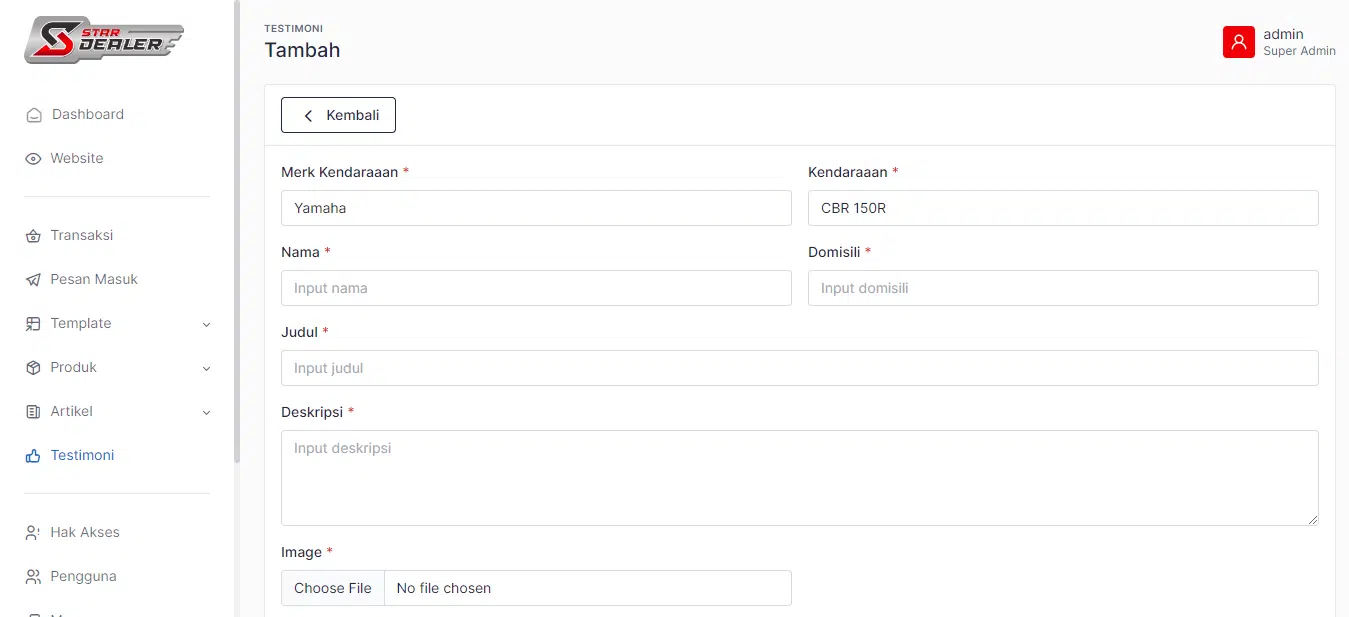Go to Pesan Masuk menu item
The image size is (1349, 617).
click(x=94, y=279)
